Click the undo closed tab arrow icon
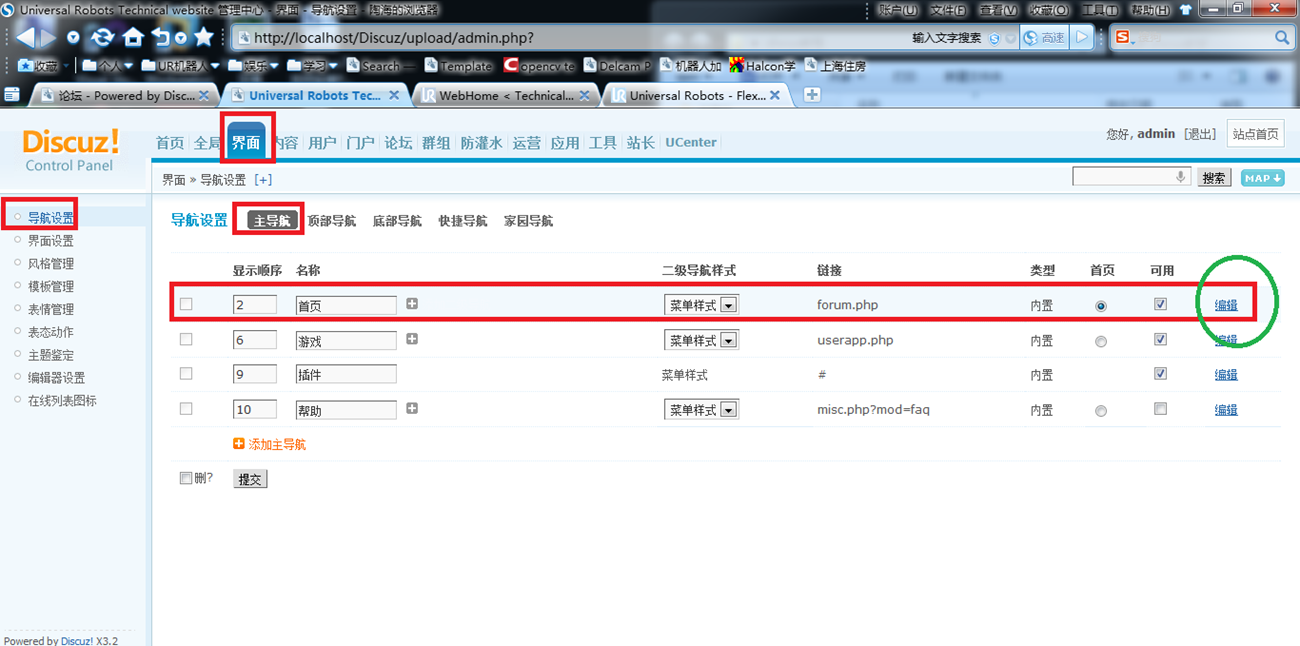This screenshot has width=1300, height=646. (162, 38)
